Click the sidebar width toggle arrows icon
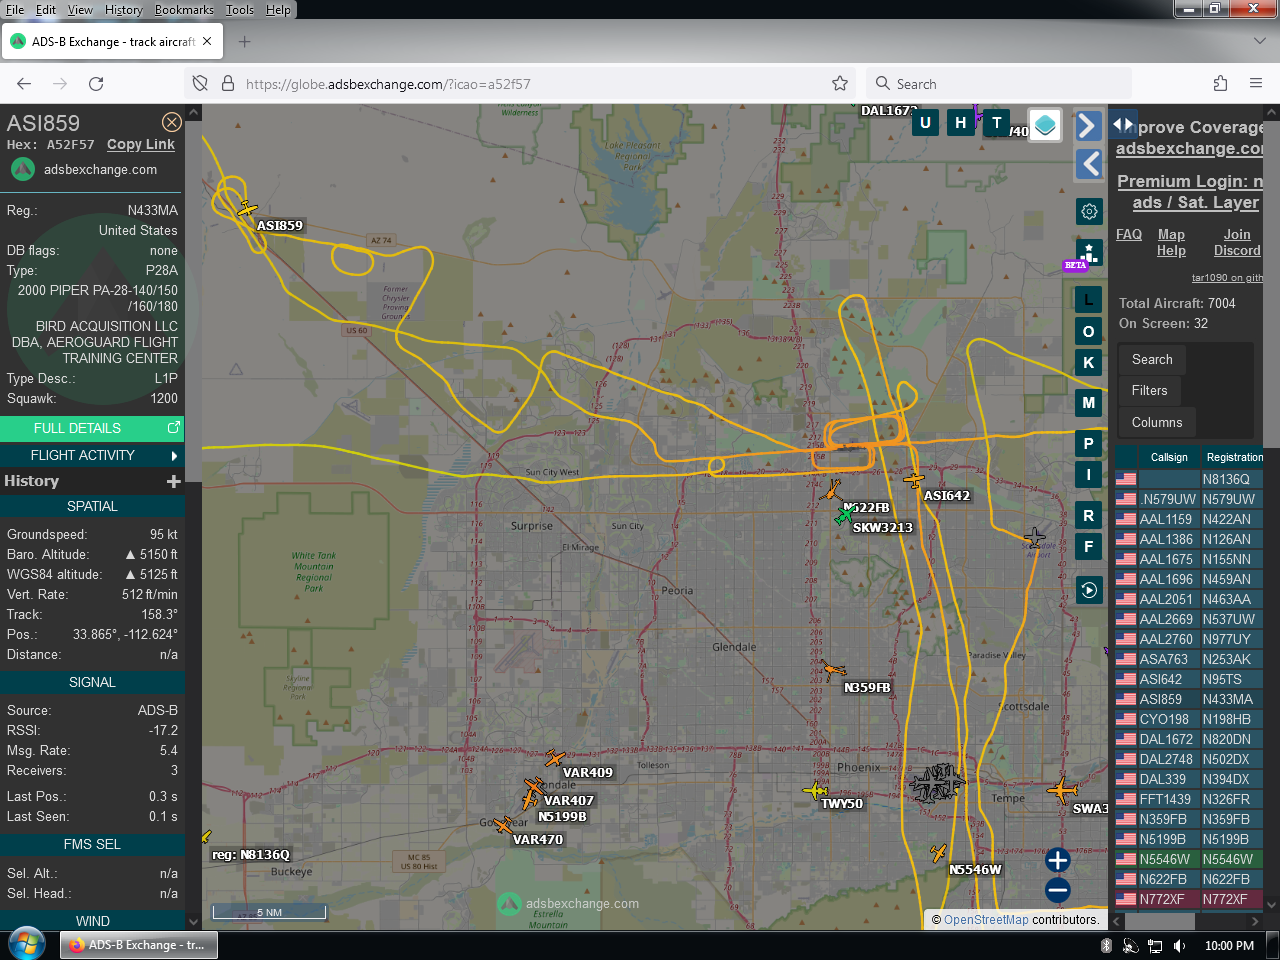 pyautogui.click(x=1123, y=125)
